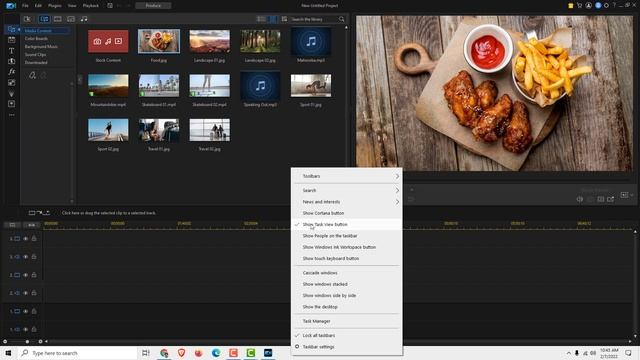Expand News and interests submenu
This screenshot has height=360, width=640.
[347, 202]
